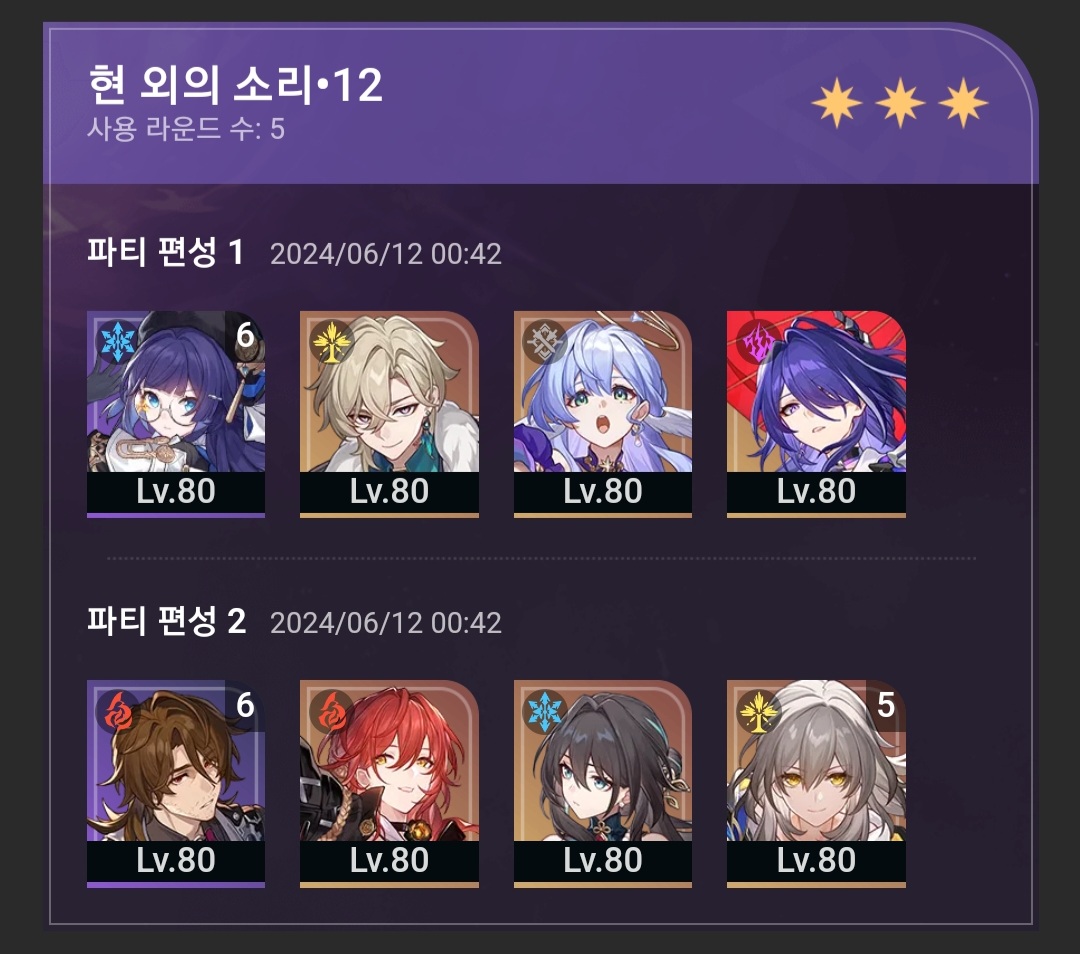The height and width of the screenshot is (954, 1080).
Task: Open Acheron character thumbnail
Action: point(816,413)
